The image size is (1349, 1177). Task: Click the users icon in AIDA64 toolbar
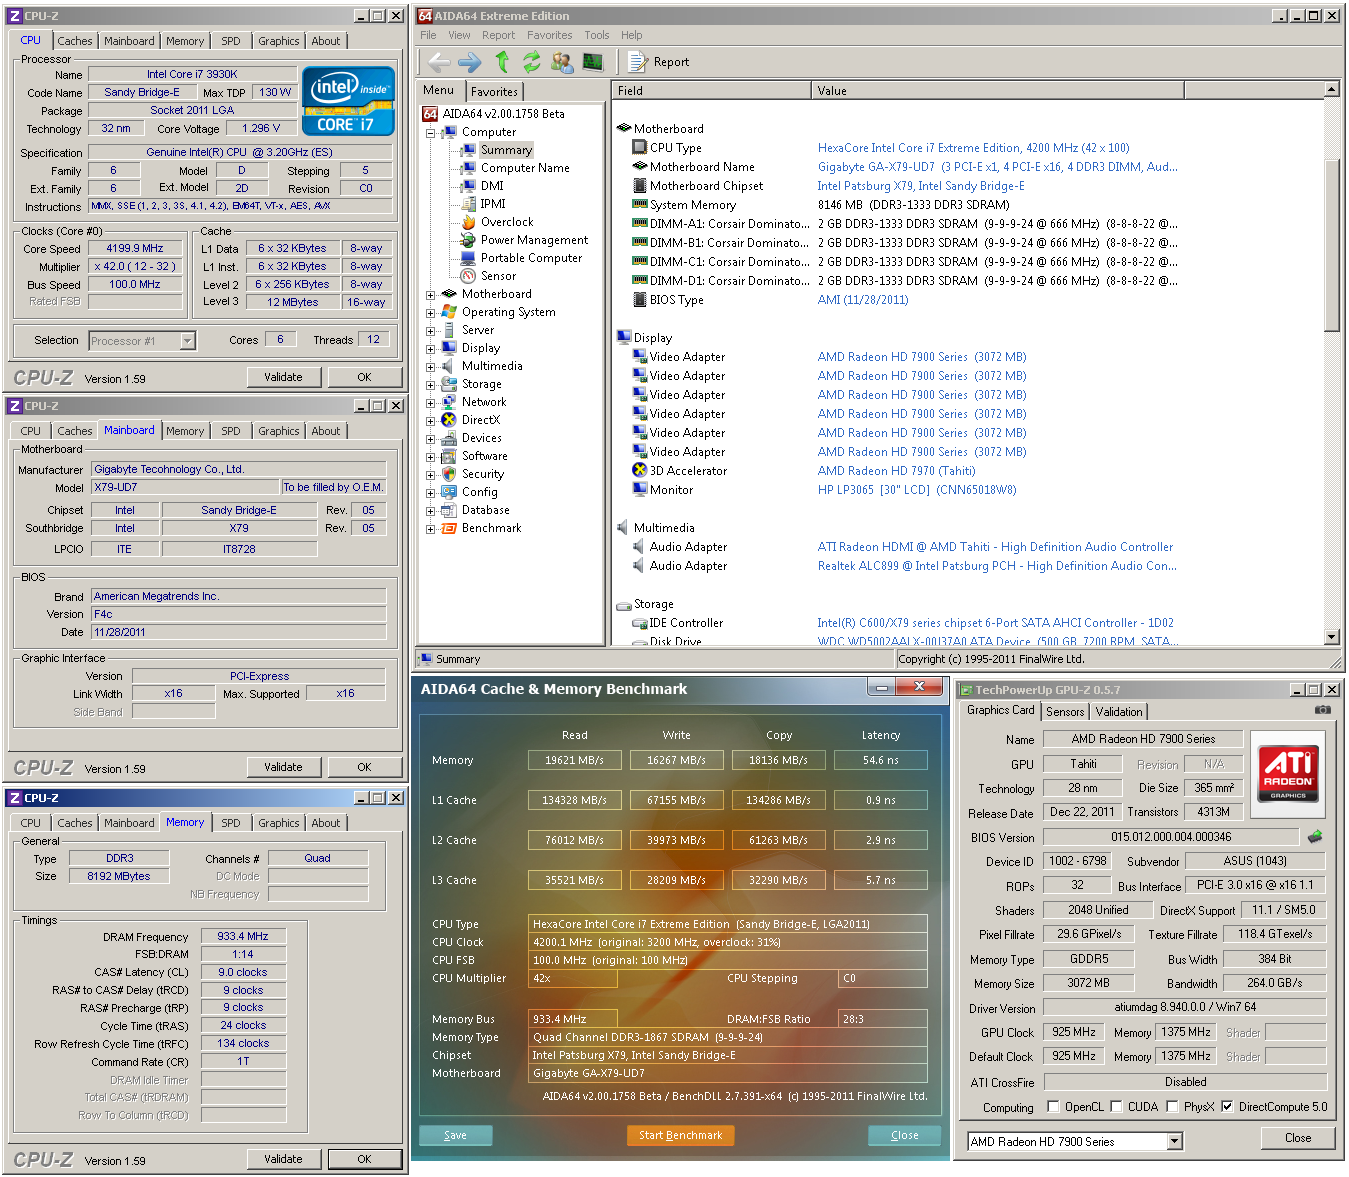coord(562,62)
